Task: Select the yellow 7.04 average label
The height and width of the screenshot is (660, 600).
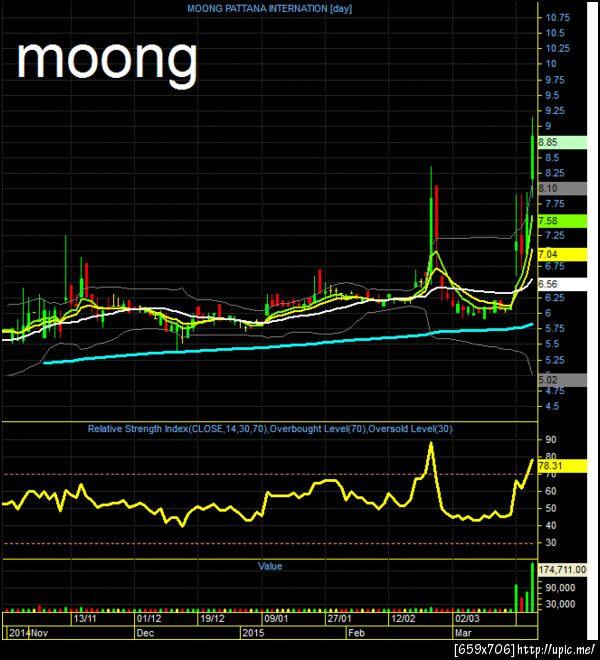Action: [x=563, y=254]
